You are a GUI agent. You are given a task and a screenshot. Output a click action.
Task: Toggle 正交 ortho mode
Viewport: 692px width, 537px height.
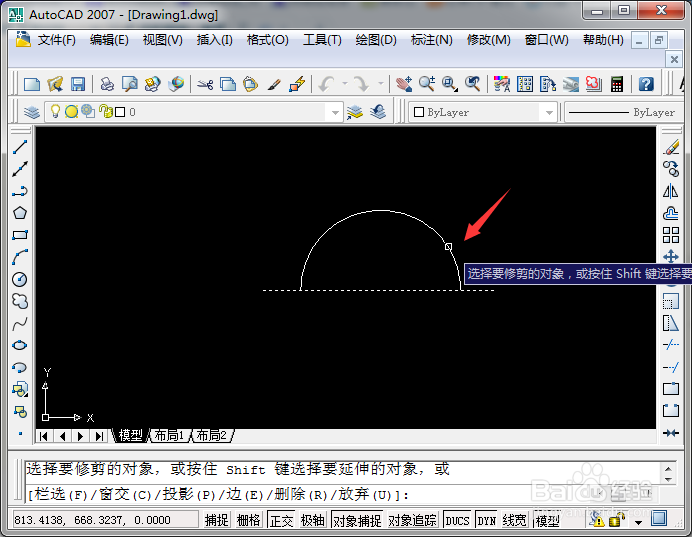[282, 520]
